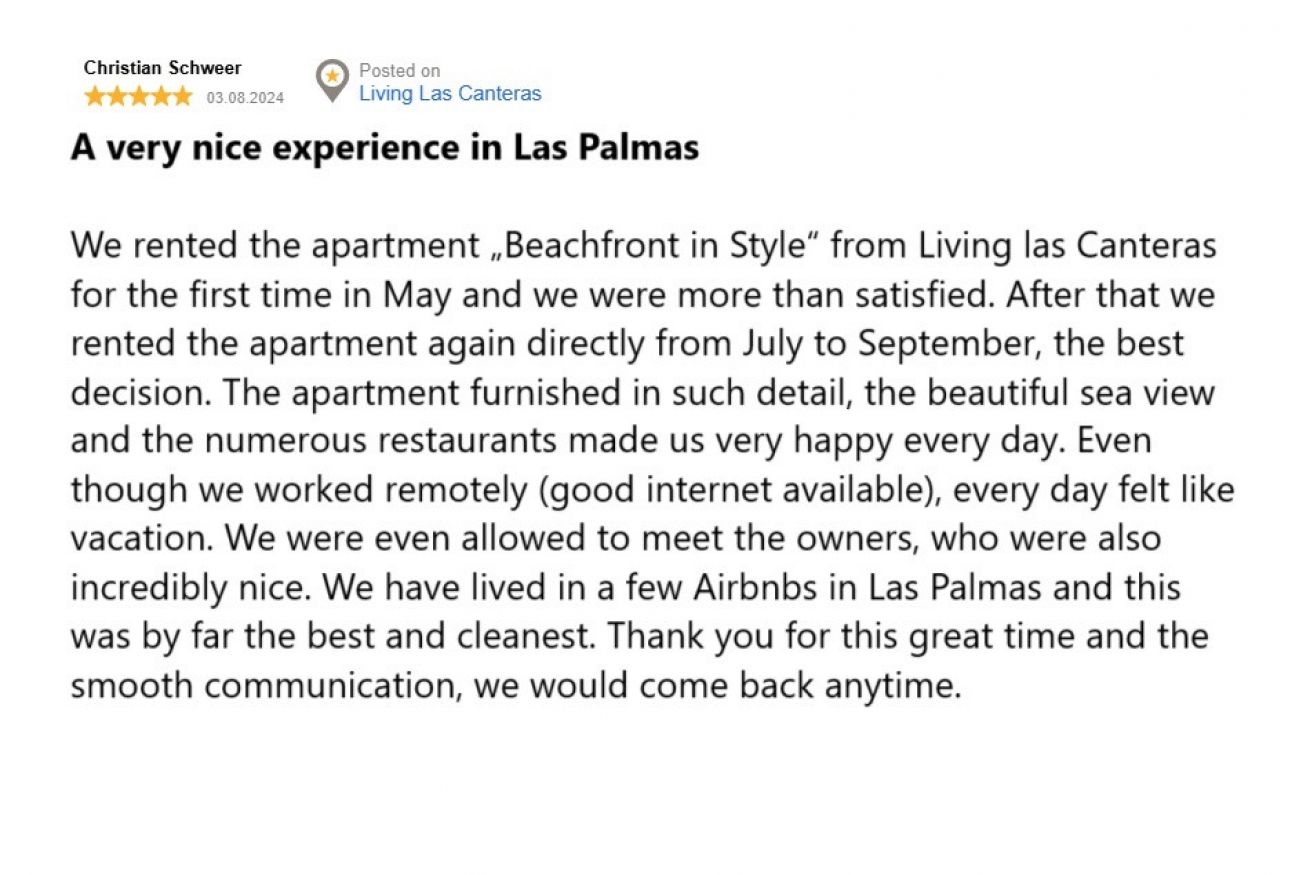Click reviewer name Christian Schweer
The height and width of the screenshot is (875, 1310).
162,68
